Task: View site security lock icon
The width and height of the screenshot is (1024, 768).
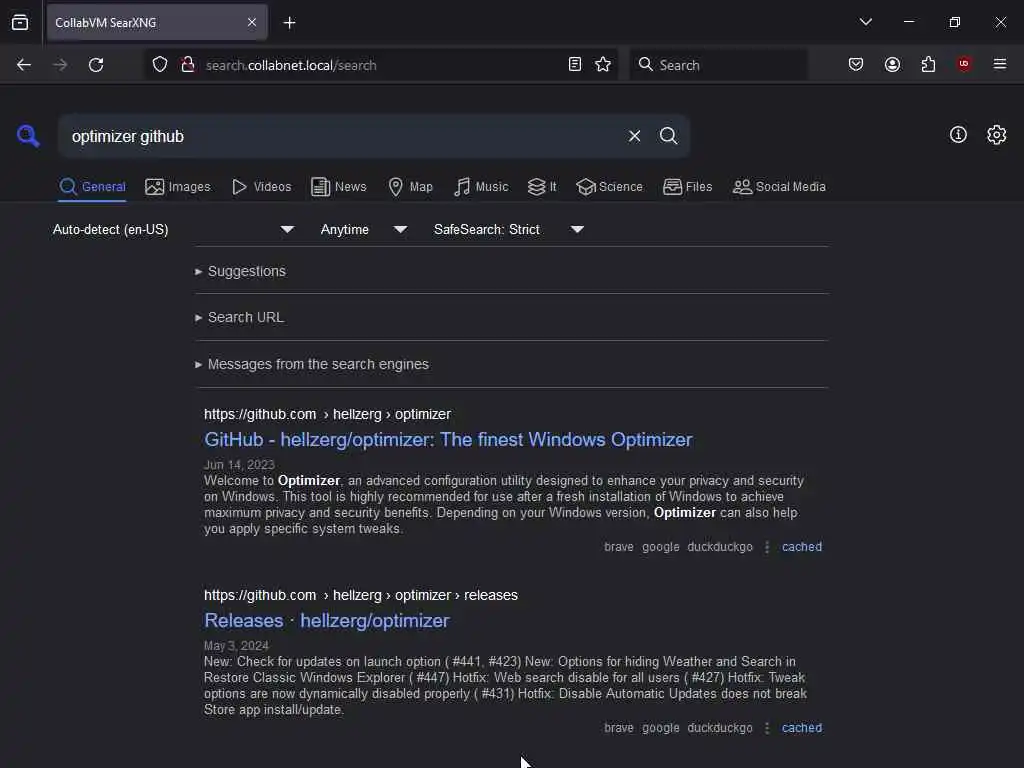Action: 188,65
